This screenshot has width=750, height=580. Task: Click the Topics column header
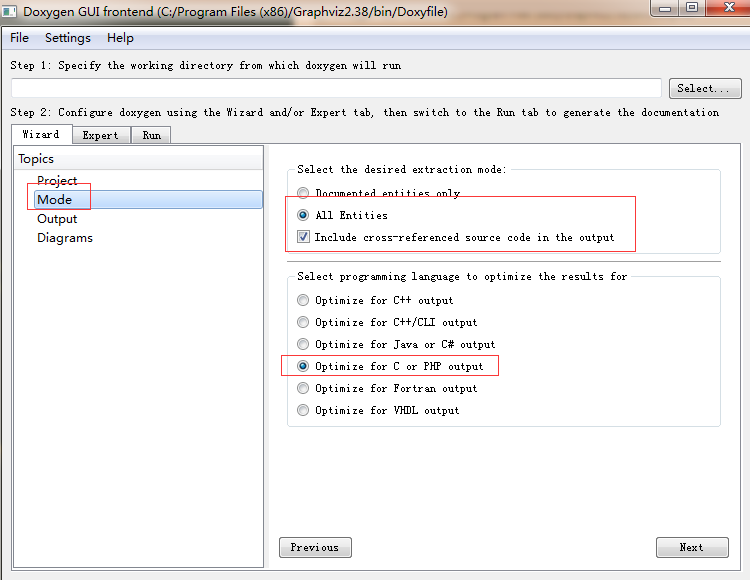[138, 159]
